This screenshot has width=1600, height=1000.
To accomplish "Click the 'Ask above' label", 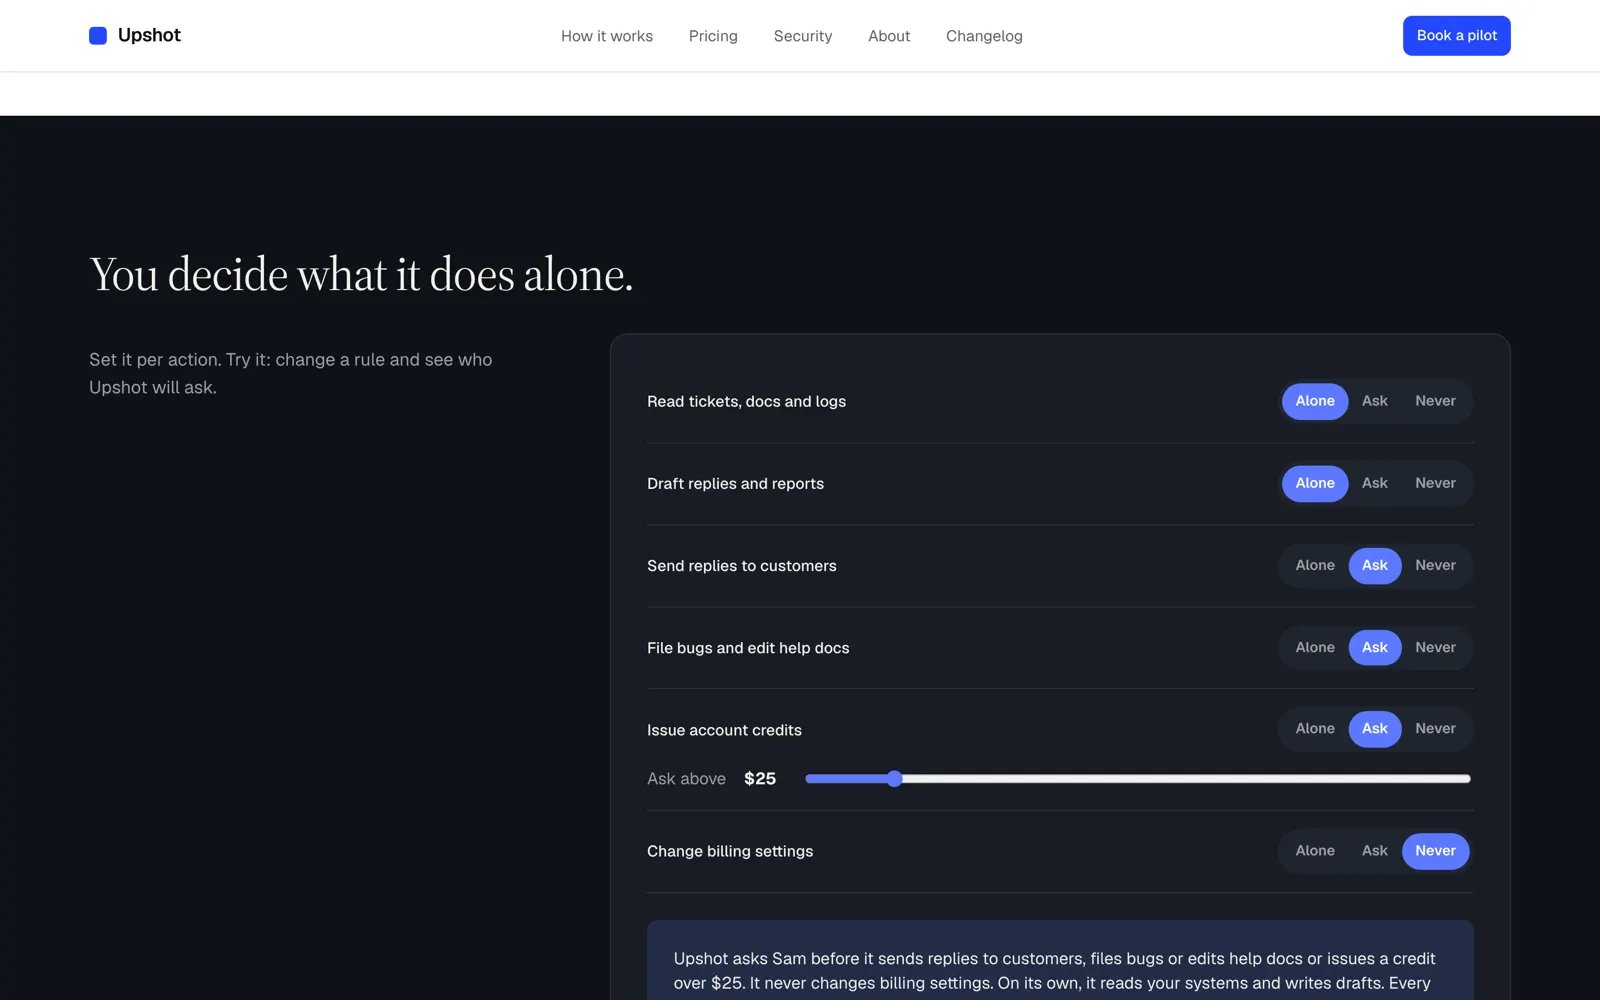I will 686,779.
